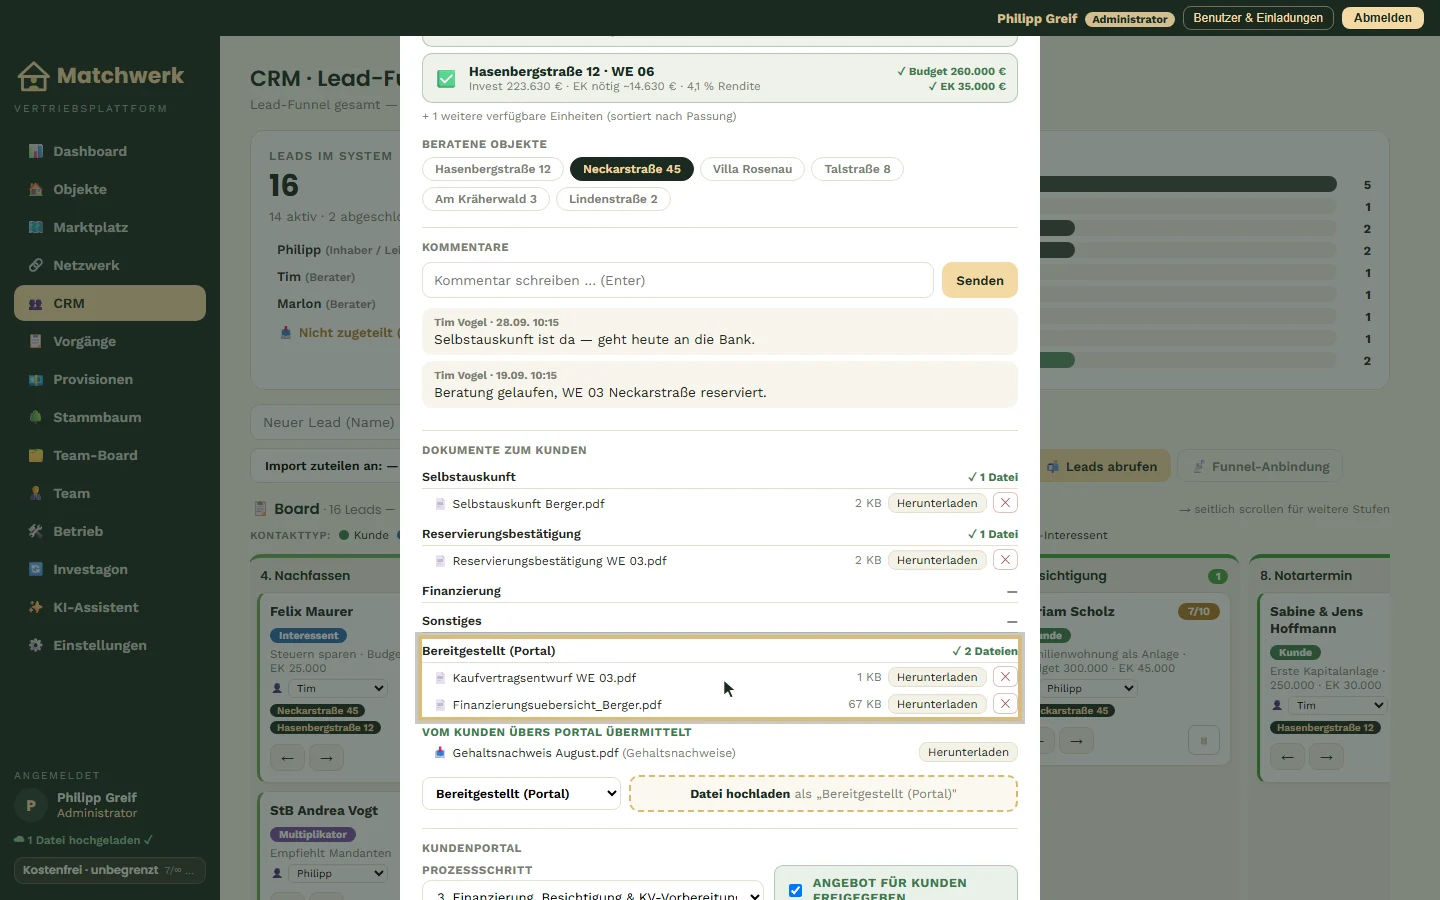Open Dashboard from the sidebar
Screen dimensions: 1440x900
click(110, 151)
